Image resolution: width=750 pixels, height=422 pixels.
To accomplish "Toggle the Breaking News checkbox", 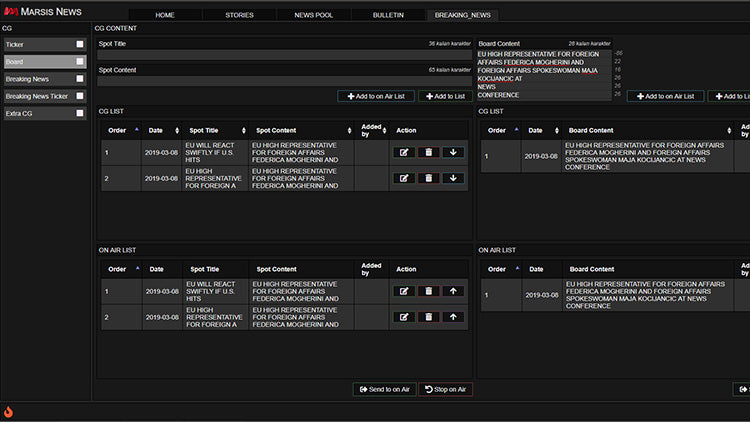I will pyautogui.click(x=79, y=79).
